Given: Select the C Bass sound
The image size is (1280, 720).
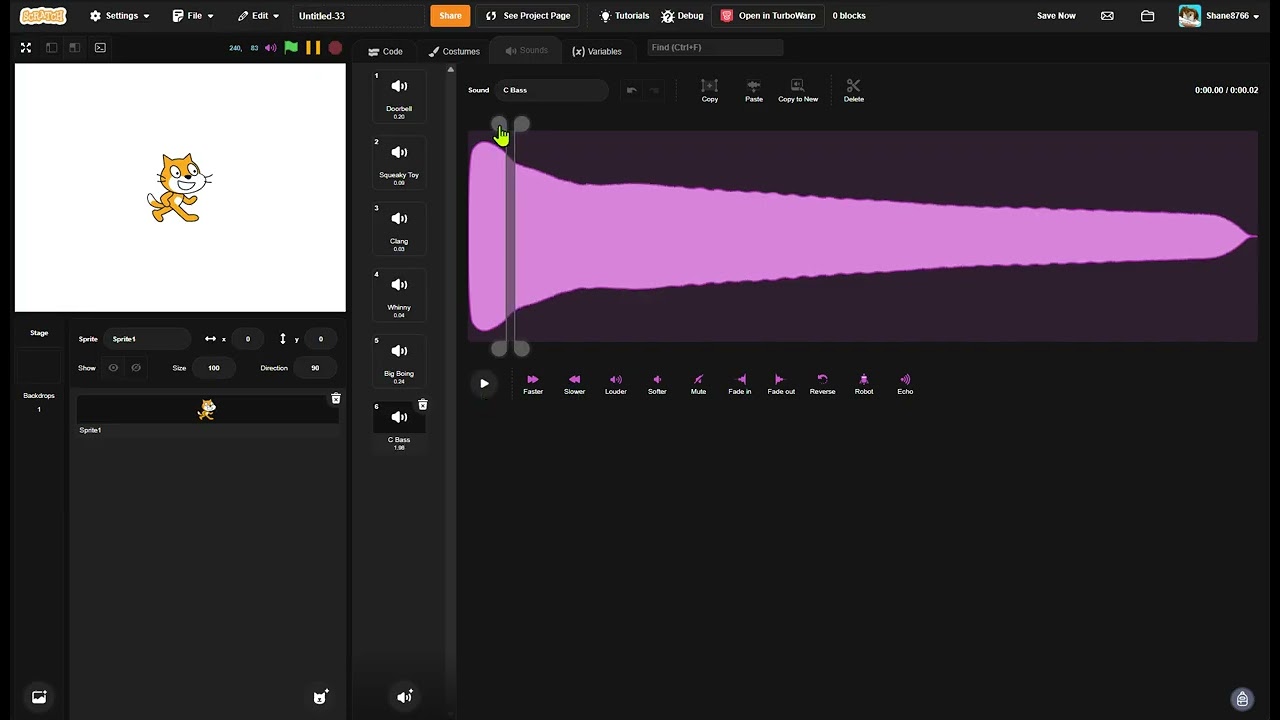Looking at the screenshot, I should pyautogui.click(x=399, y=428).
